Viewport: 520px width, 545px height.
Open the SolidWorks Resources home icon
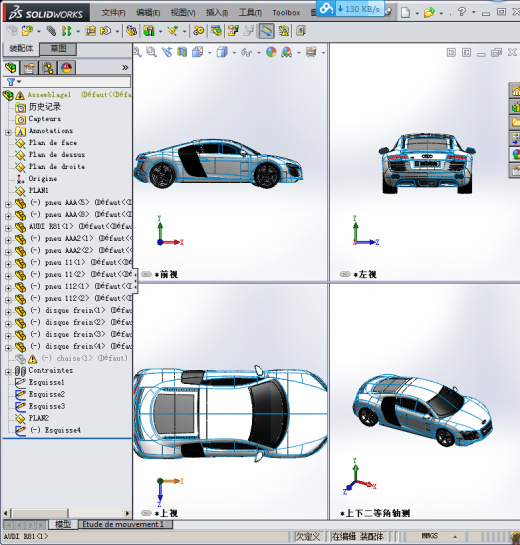[x=515, y=91]
